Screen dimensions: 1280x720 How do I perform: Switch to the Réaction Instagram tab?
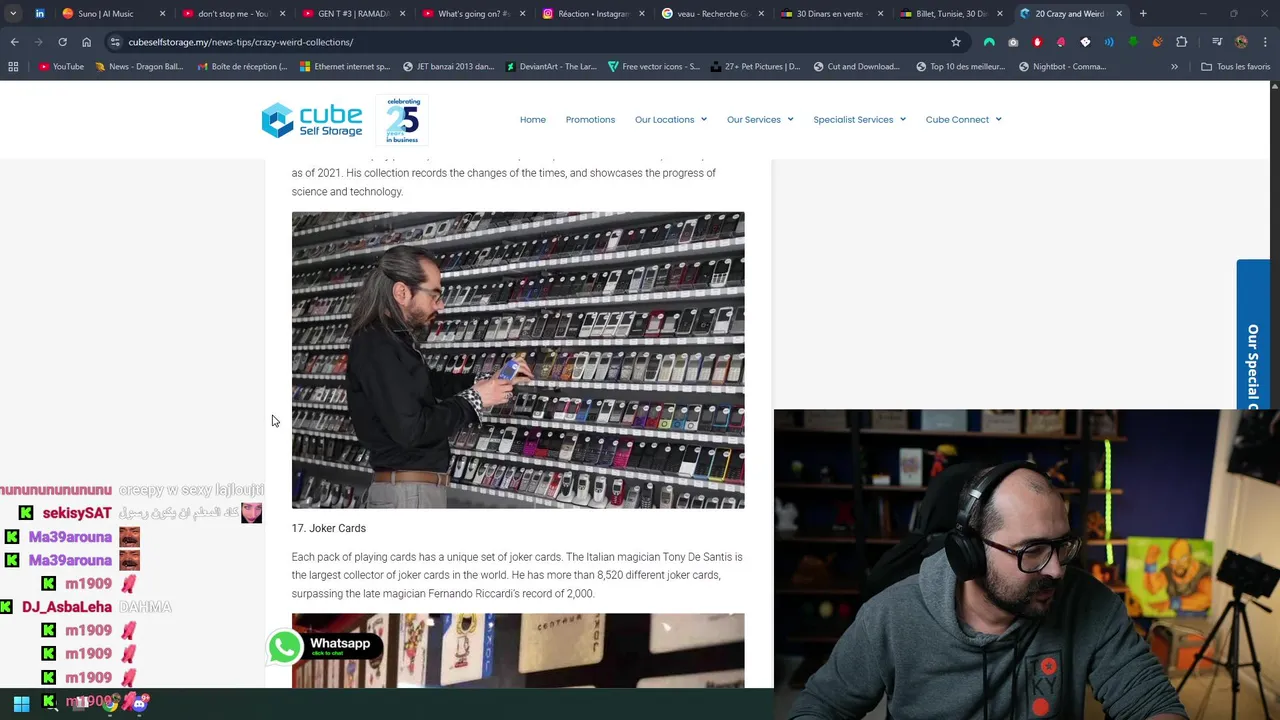[592, 14]
